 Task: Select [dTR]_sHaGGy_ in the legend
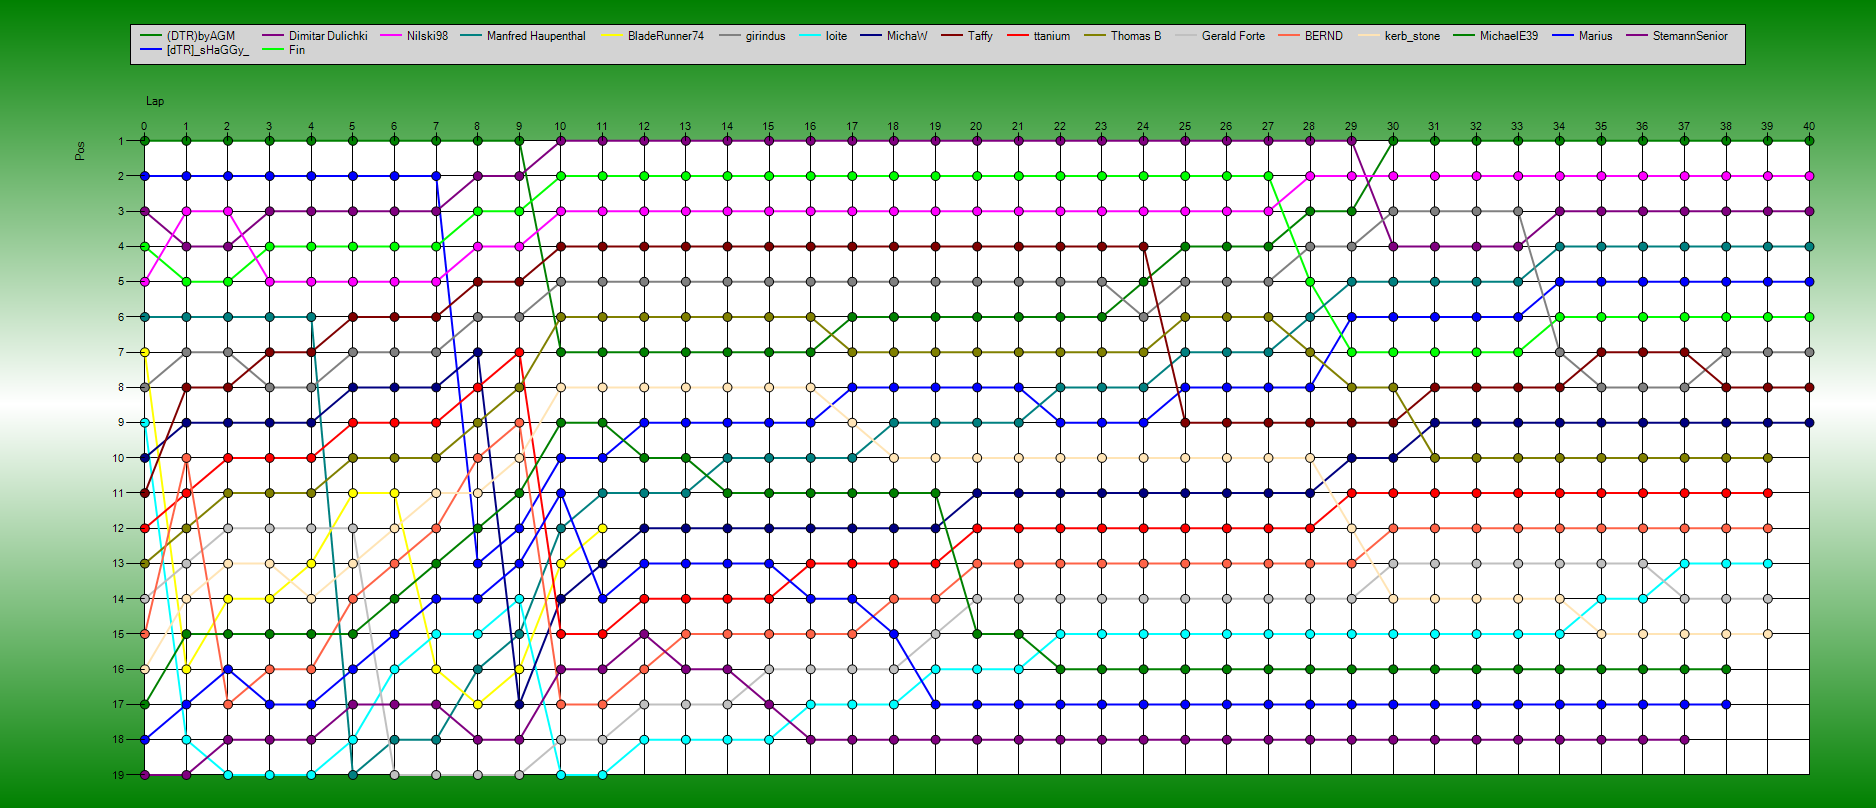(x=207, y=50)
